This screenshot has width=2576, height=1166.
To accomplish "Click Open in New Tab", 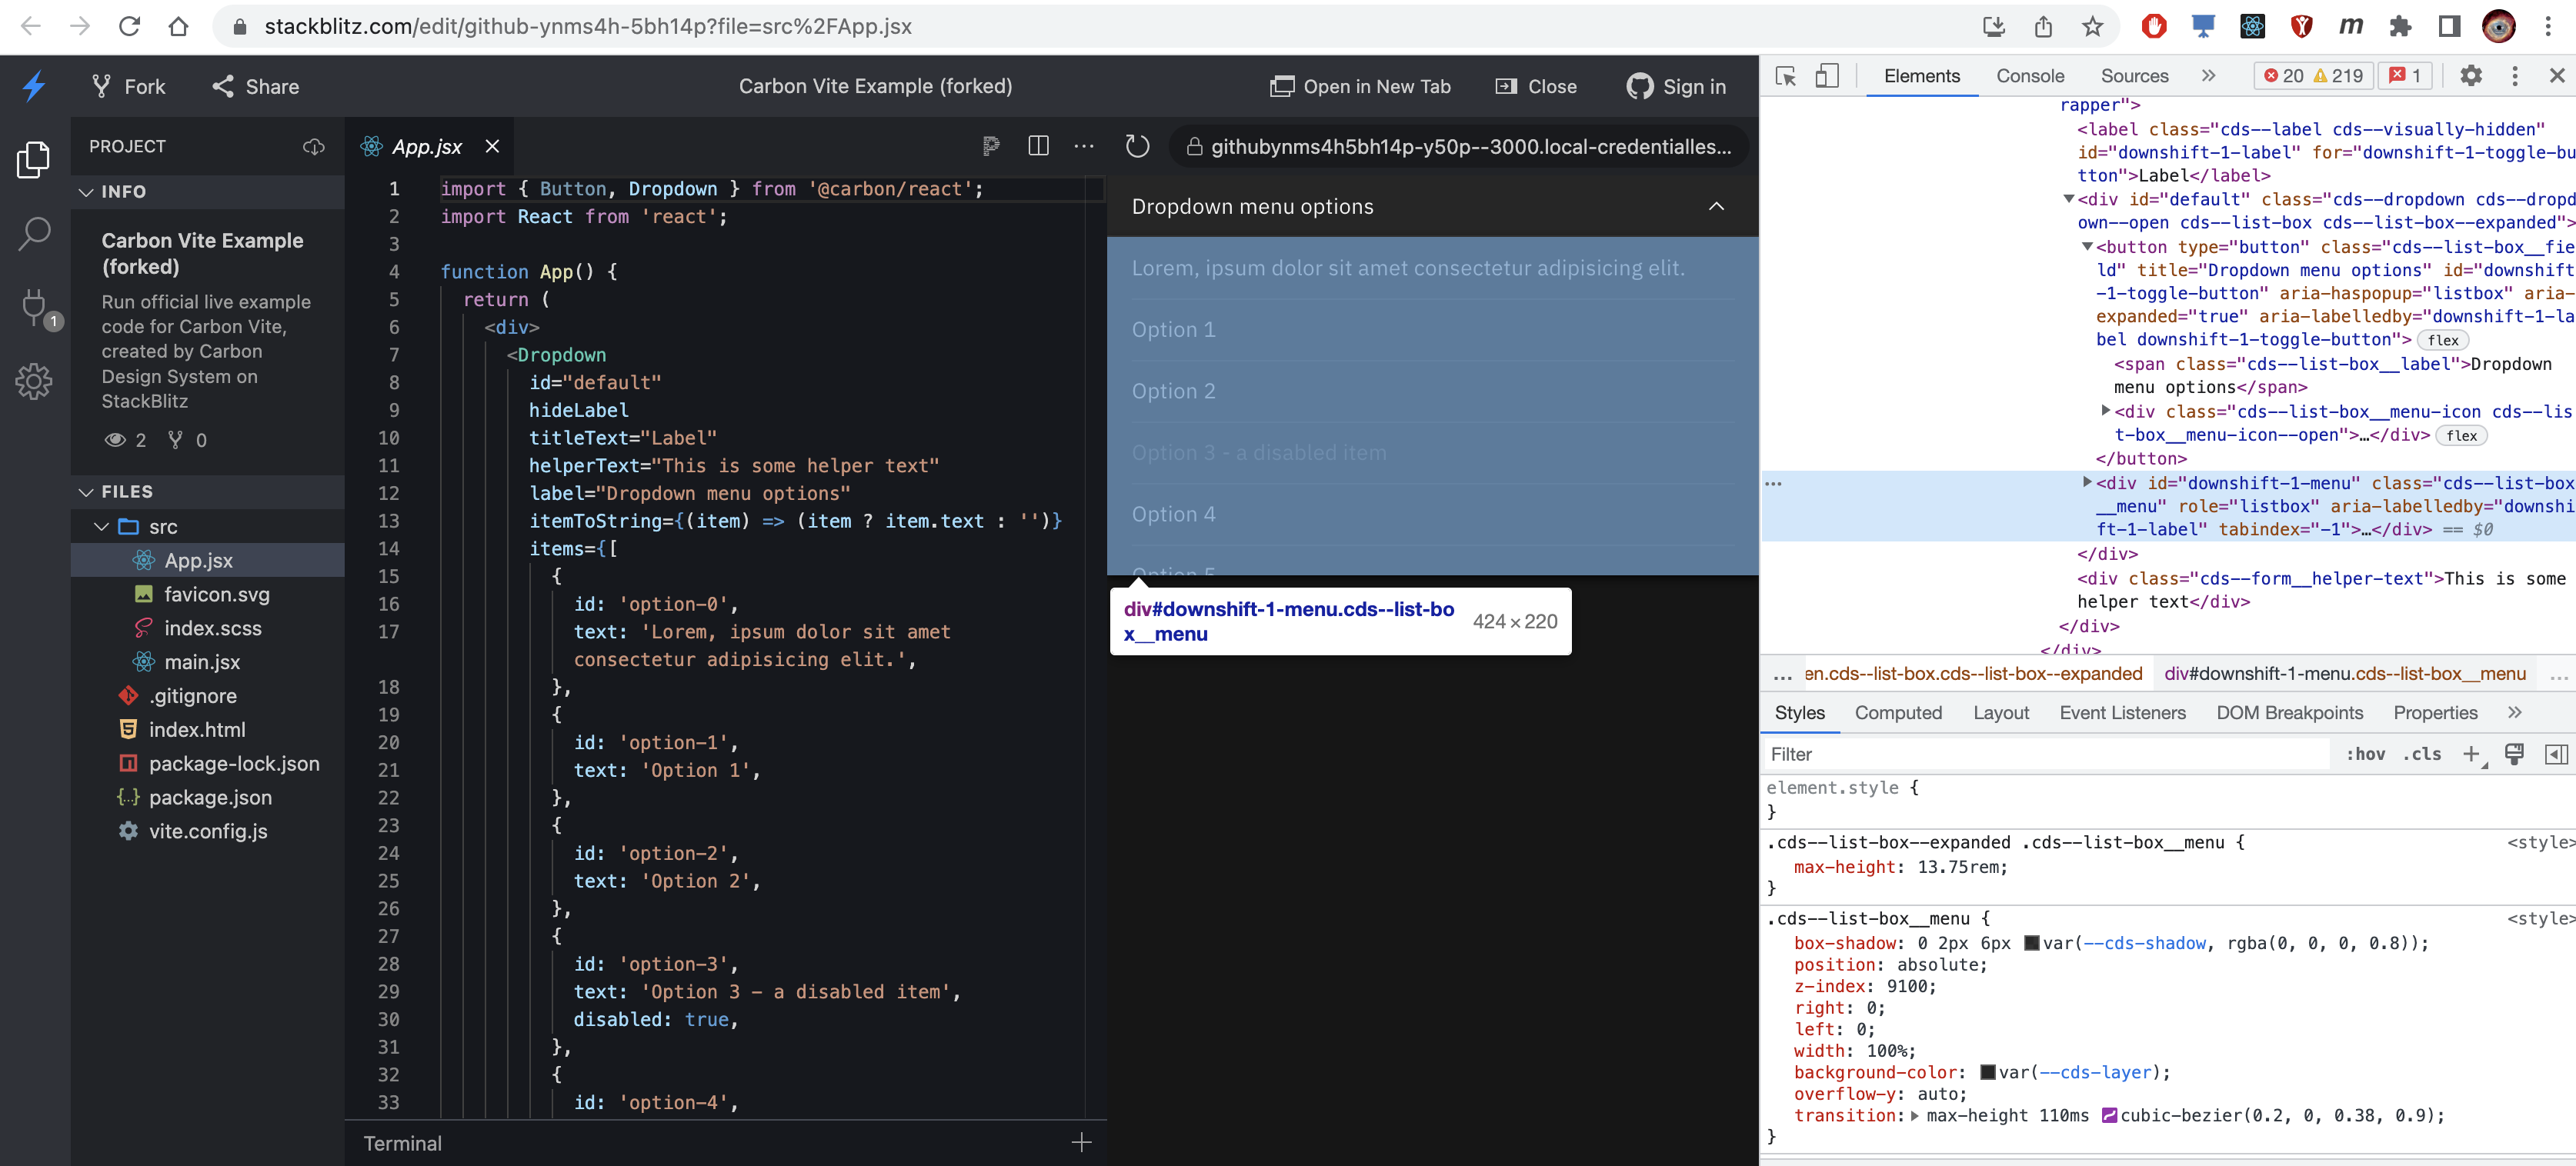I will point(1360,87).
